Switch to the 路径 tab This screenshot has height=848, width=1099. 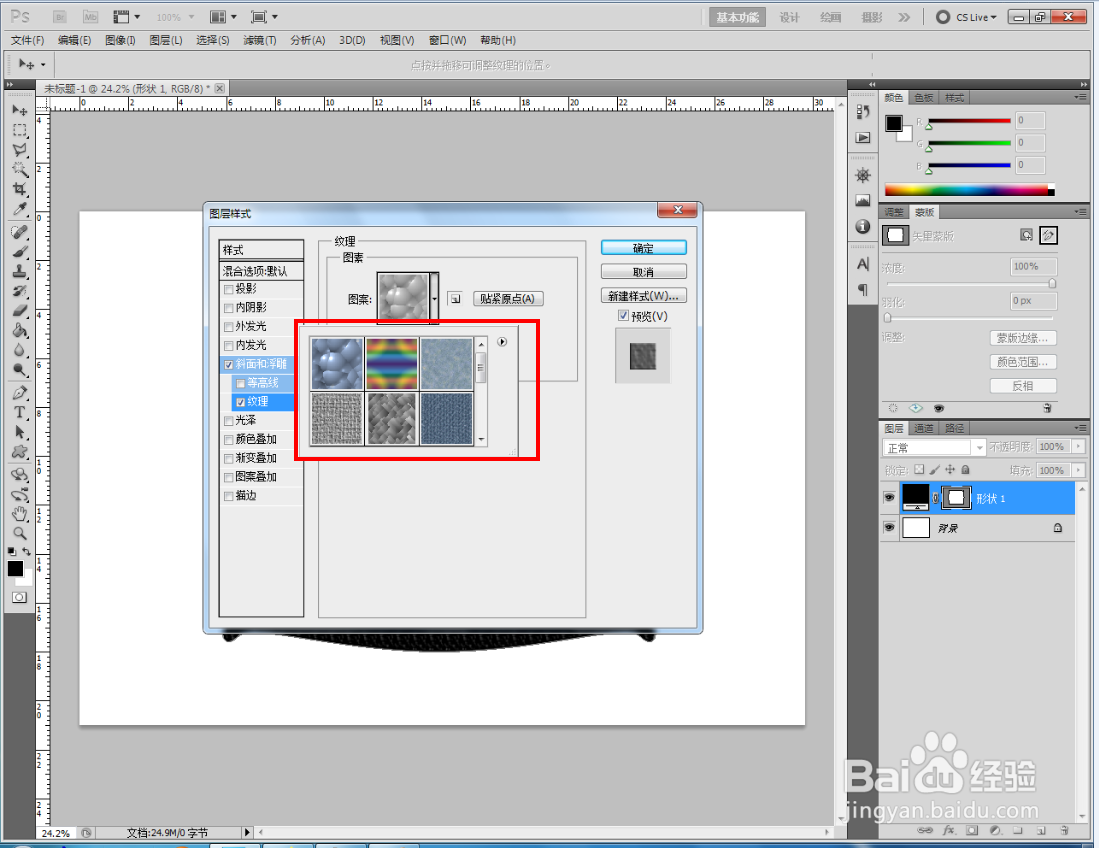pyautogui.click(x=955, y=428)
